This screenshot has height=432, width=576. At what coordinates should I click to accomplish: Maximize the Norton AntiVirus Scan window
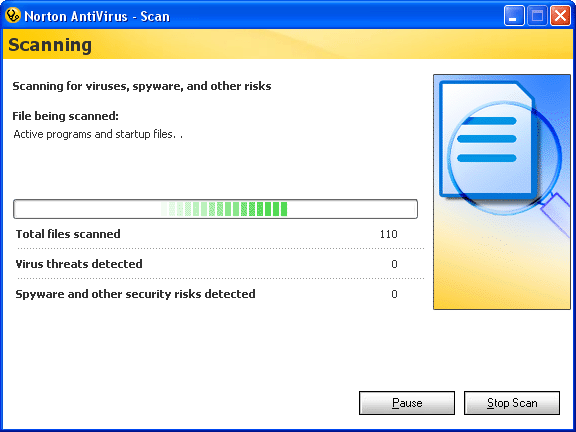coord(537,16)
